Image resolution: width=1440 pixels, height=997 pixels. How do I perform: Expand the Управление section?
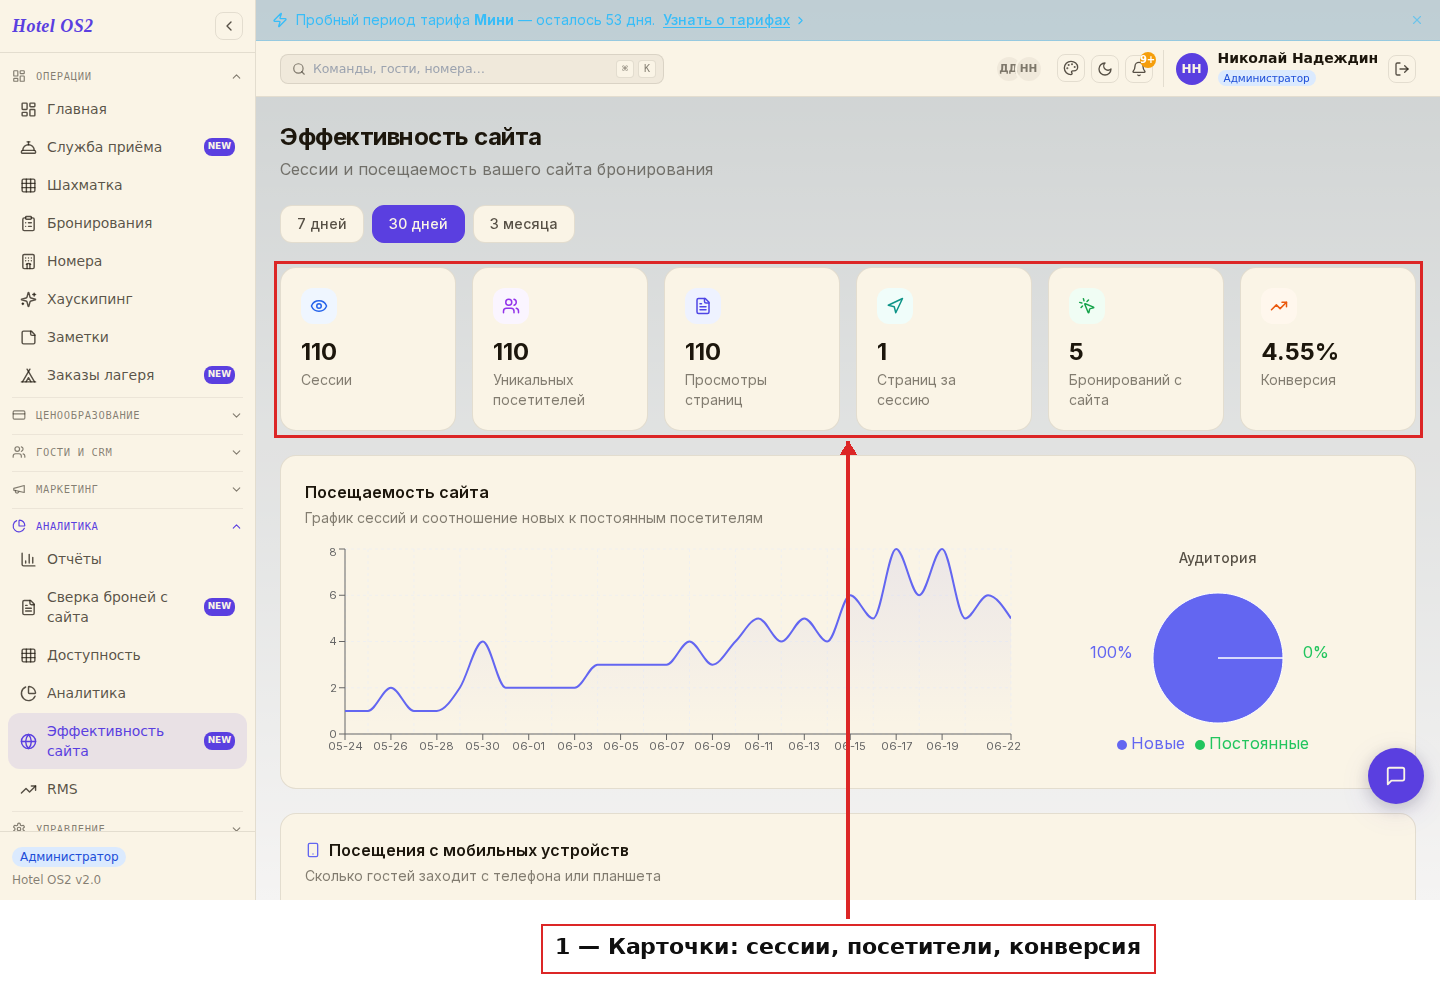(127, 828)
